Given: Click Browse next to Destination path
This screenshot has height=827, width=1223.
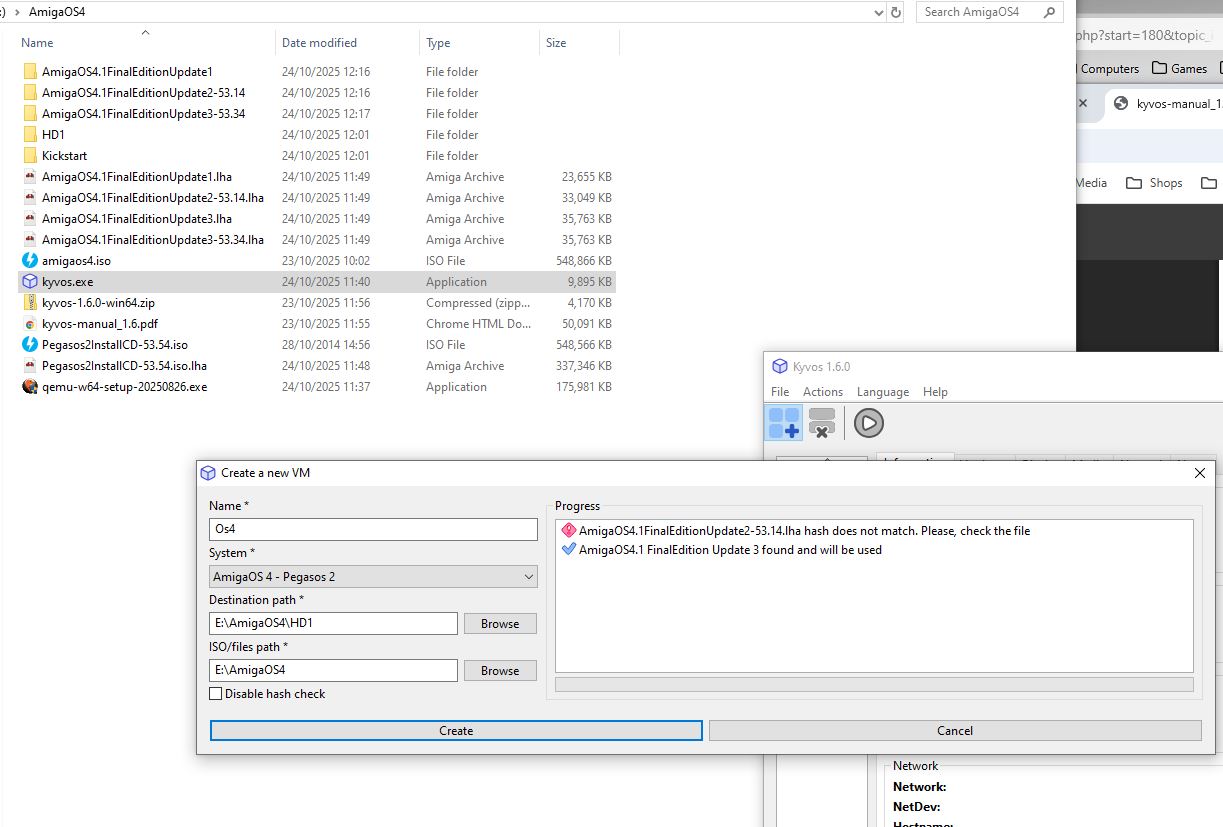Looking at the screenshot, I should (499, 624).
